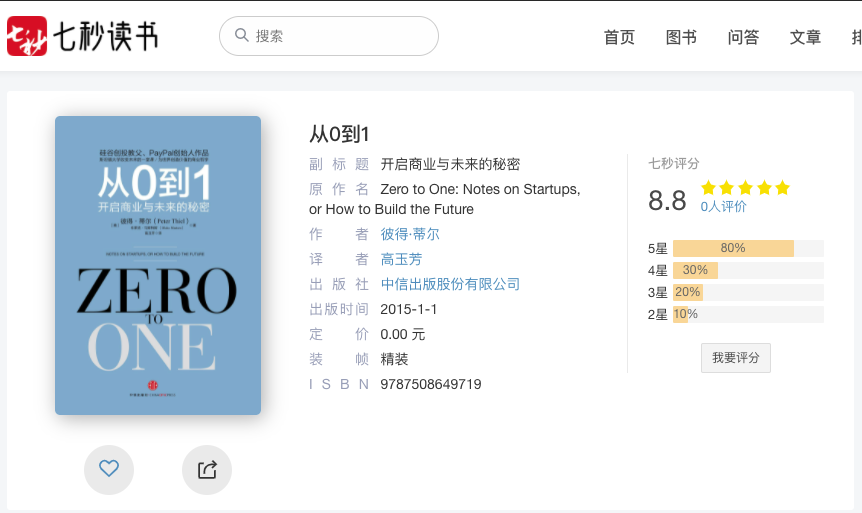The height and width of the screenshot is (513, 862).
Task: Click the subtitle 开启商业与未来的秘密
Action: click(x=450, y=164)
